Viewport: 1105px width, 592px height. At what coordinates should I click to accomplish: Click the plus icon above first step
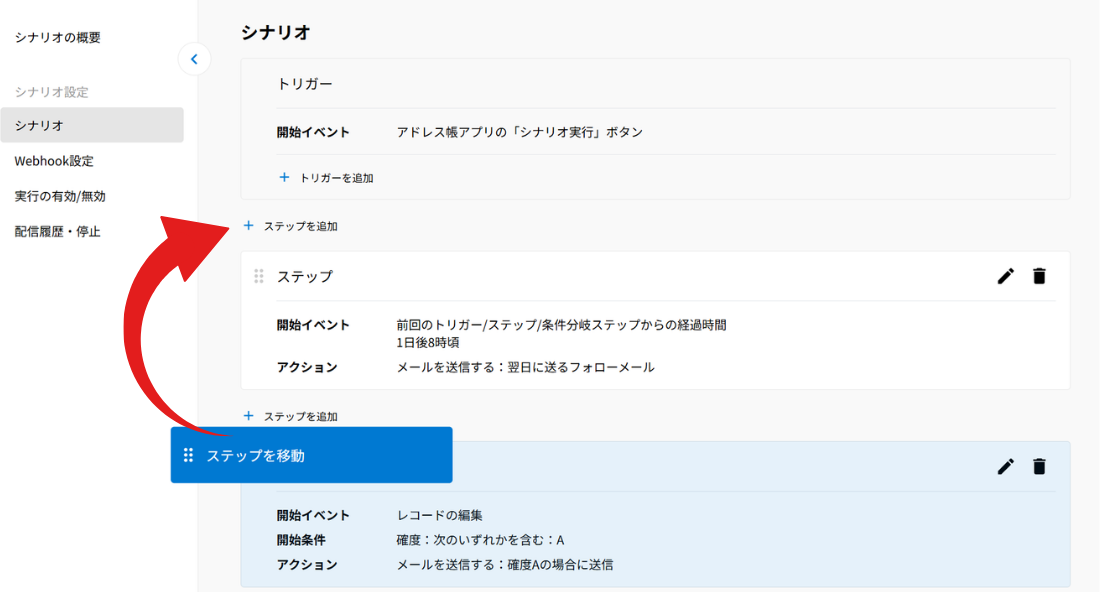point(248,226)
